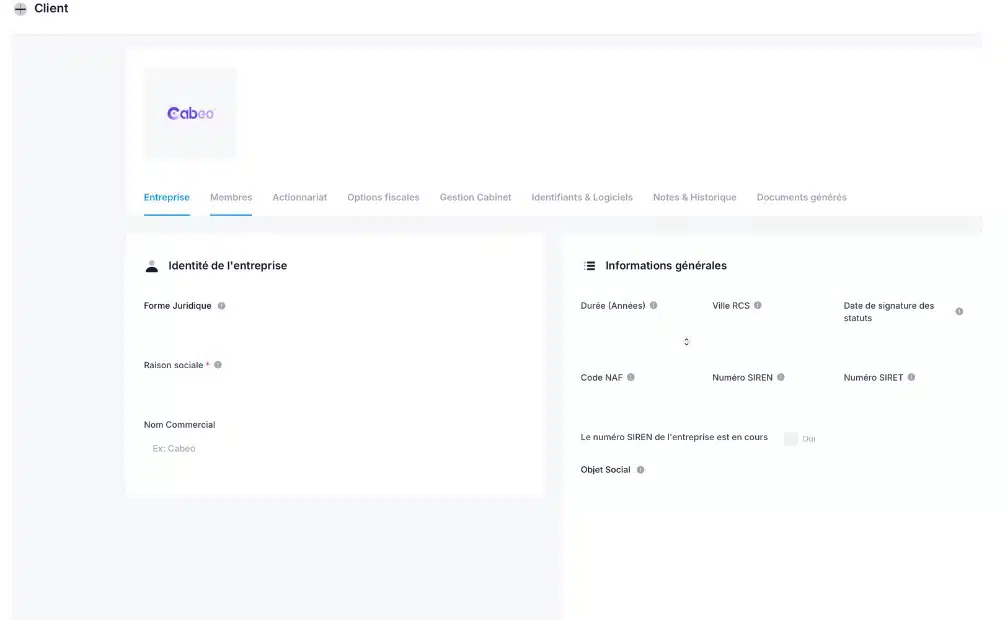This screenshot has height=620, width=1006.
Task: Click the info icon next to Ville RCS
Action: tap(758, 306)
